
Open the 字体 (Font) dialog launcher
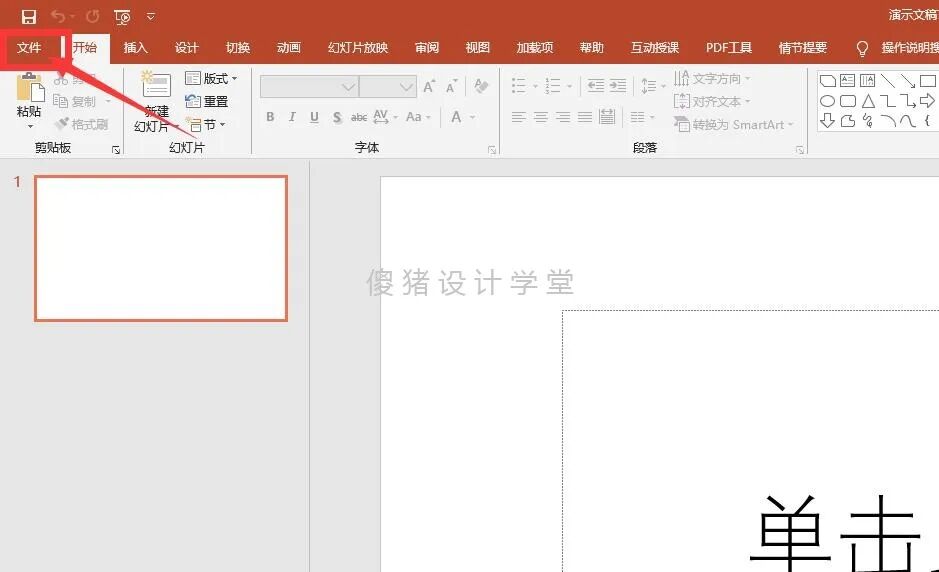492,150
